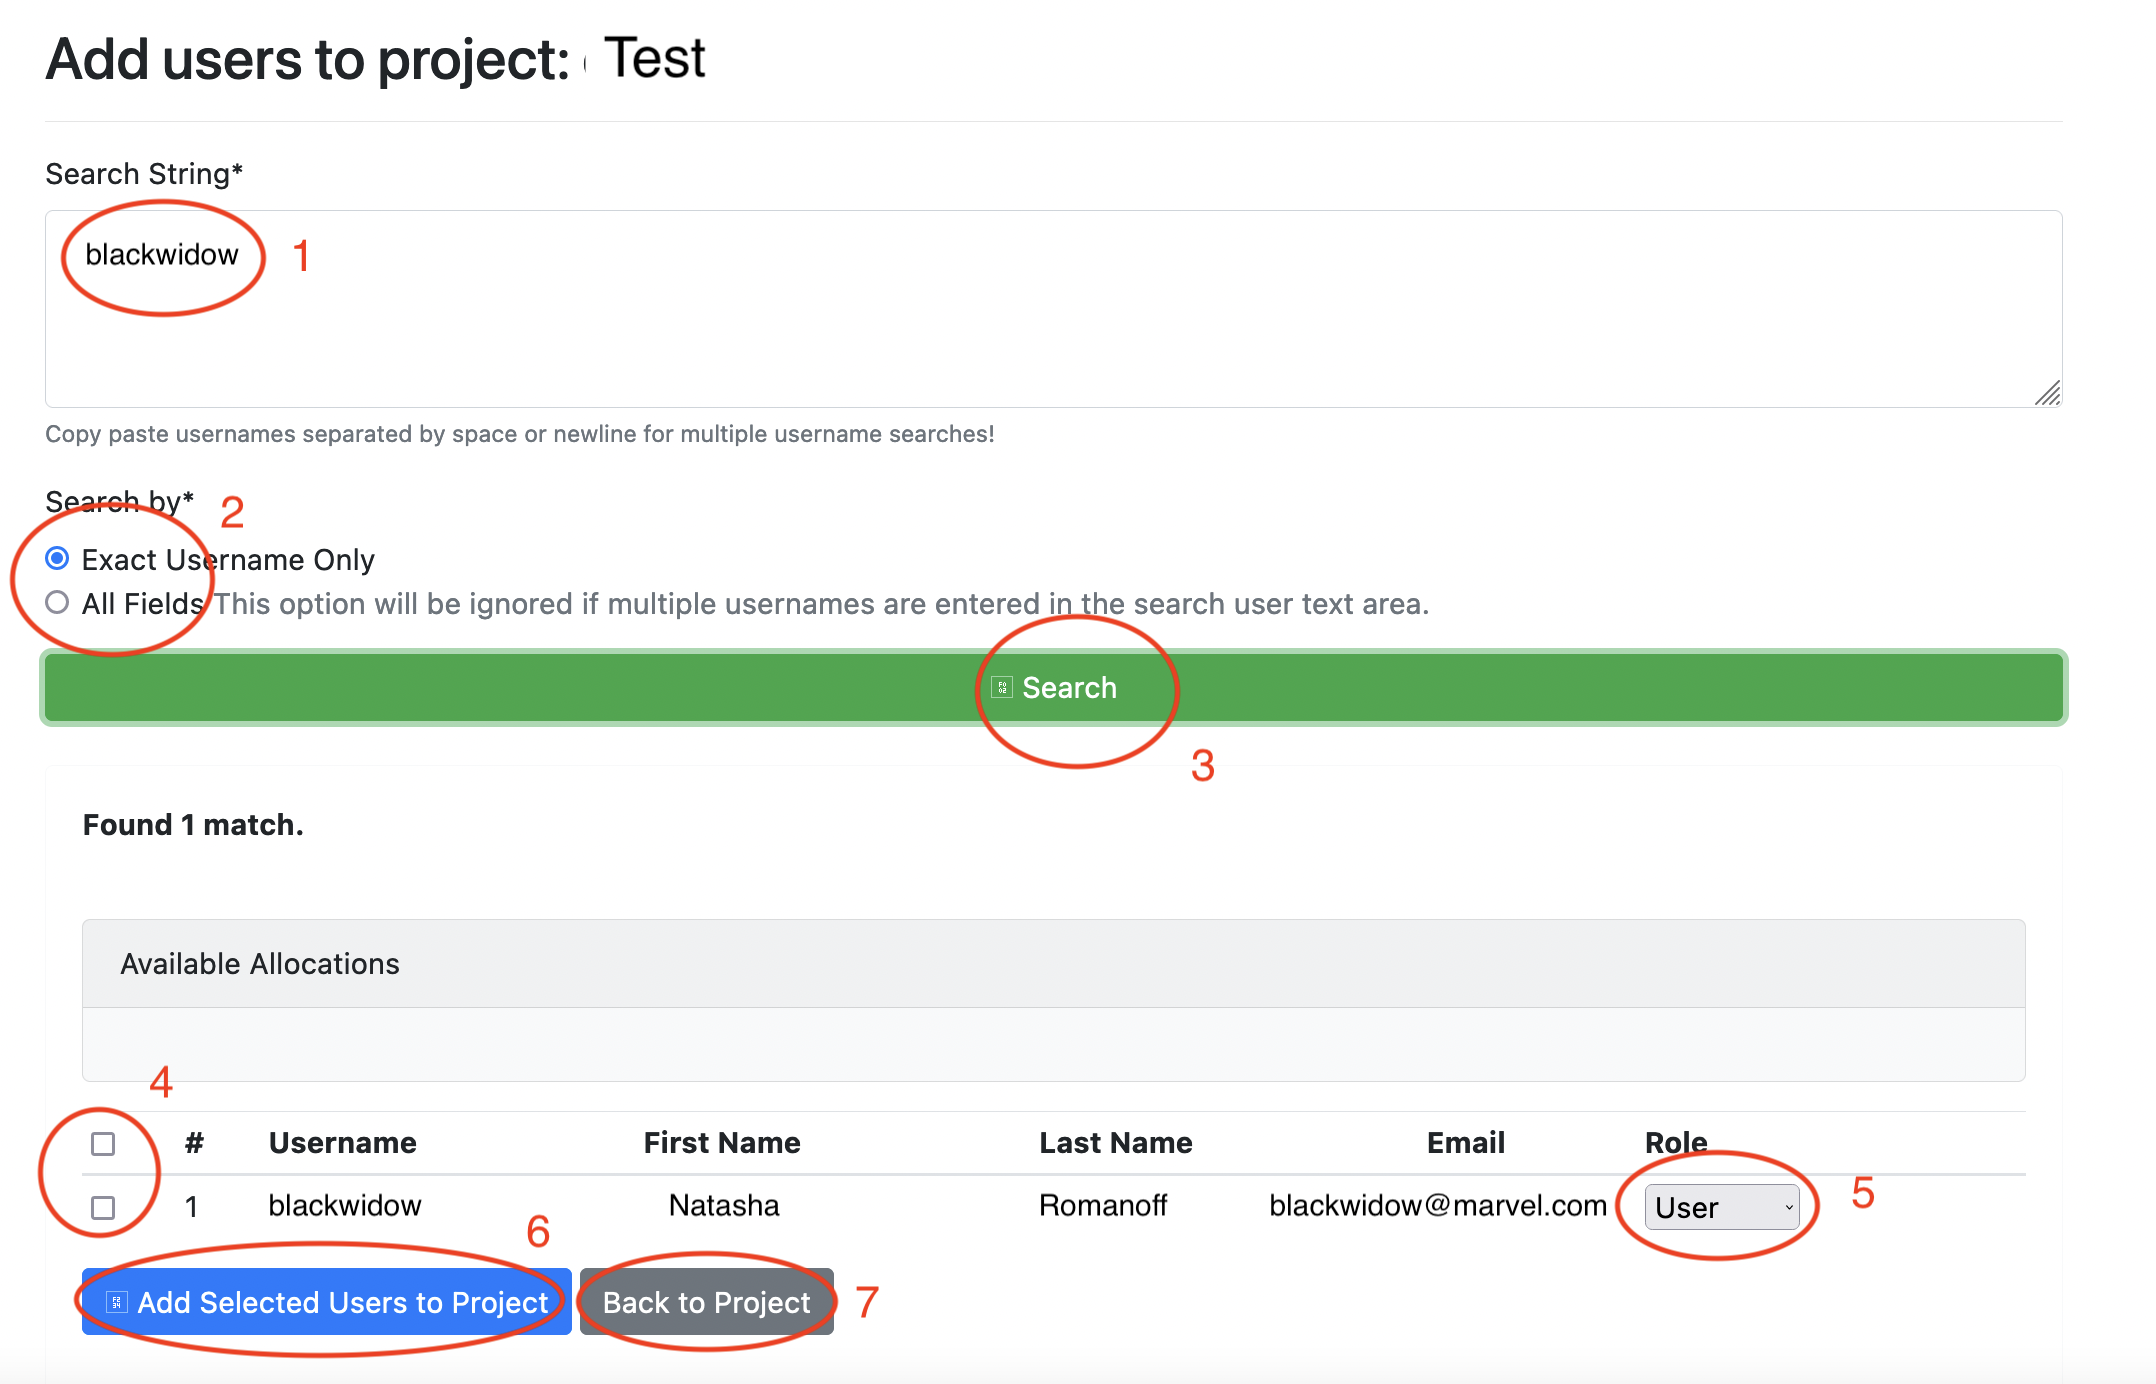Click the Role column header
2156x1384 pixels.
pos(1676,1143)
